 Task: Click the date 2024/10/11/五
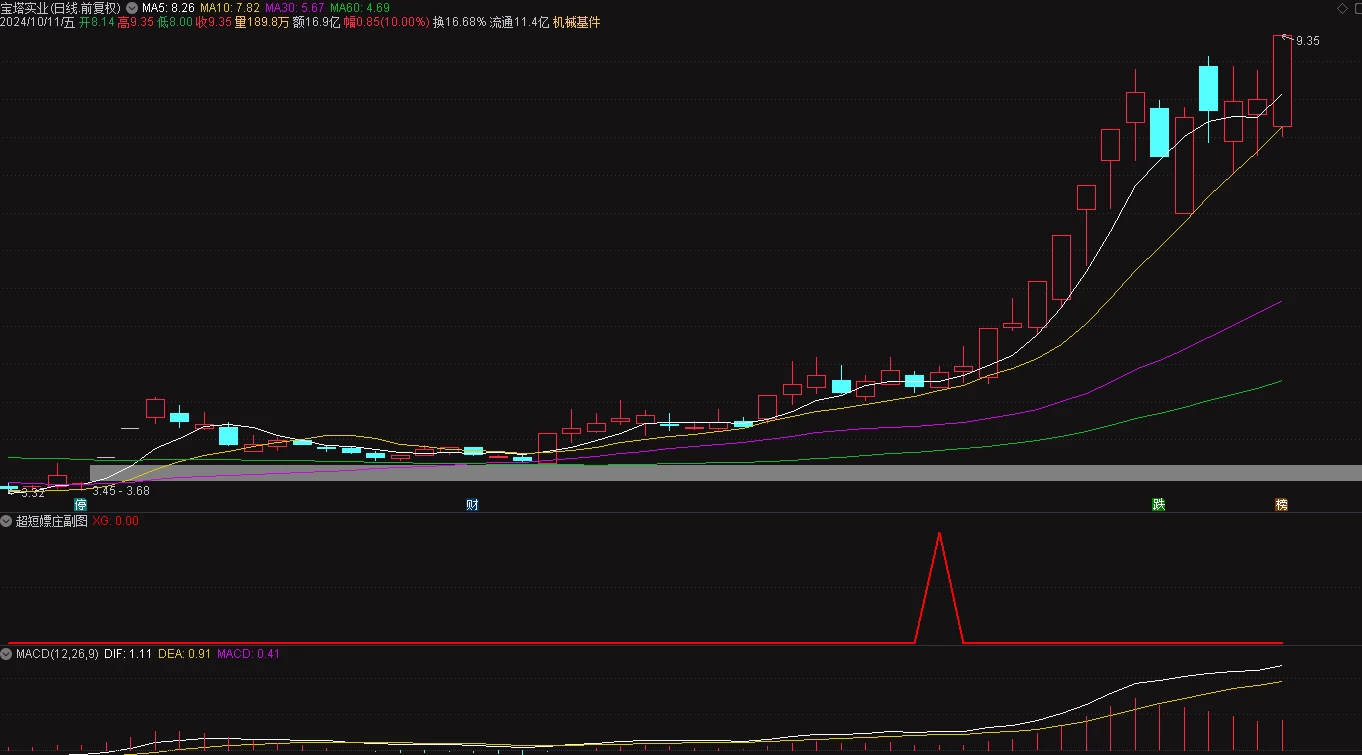(38, 22)
